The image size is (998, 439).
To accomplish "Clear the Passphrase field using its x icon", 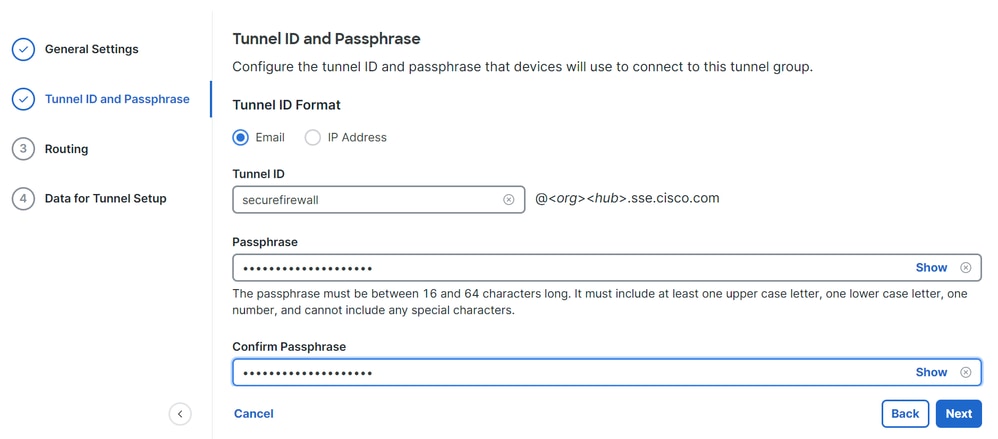I will click(x=966, y=268).
